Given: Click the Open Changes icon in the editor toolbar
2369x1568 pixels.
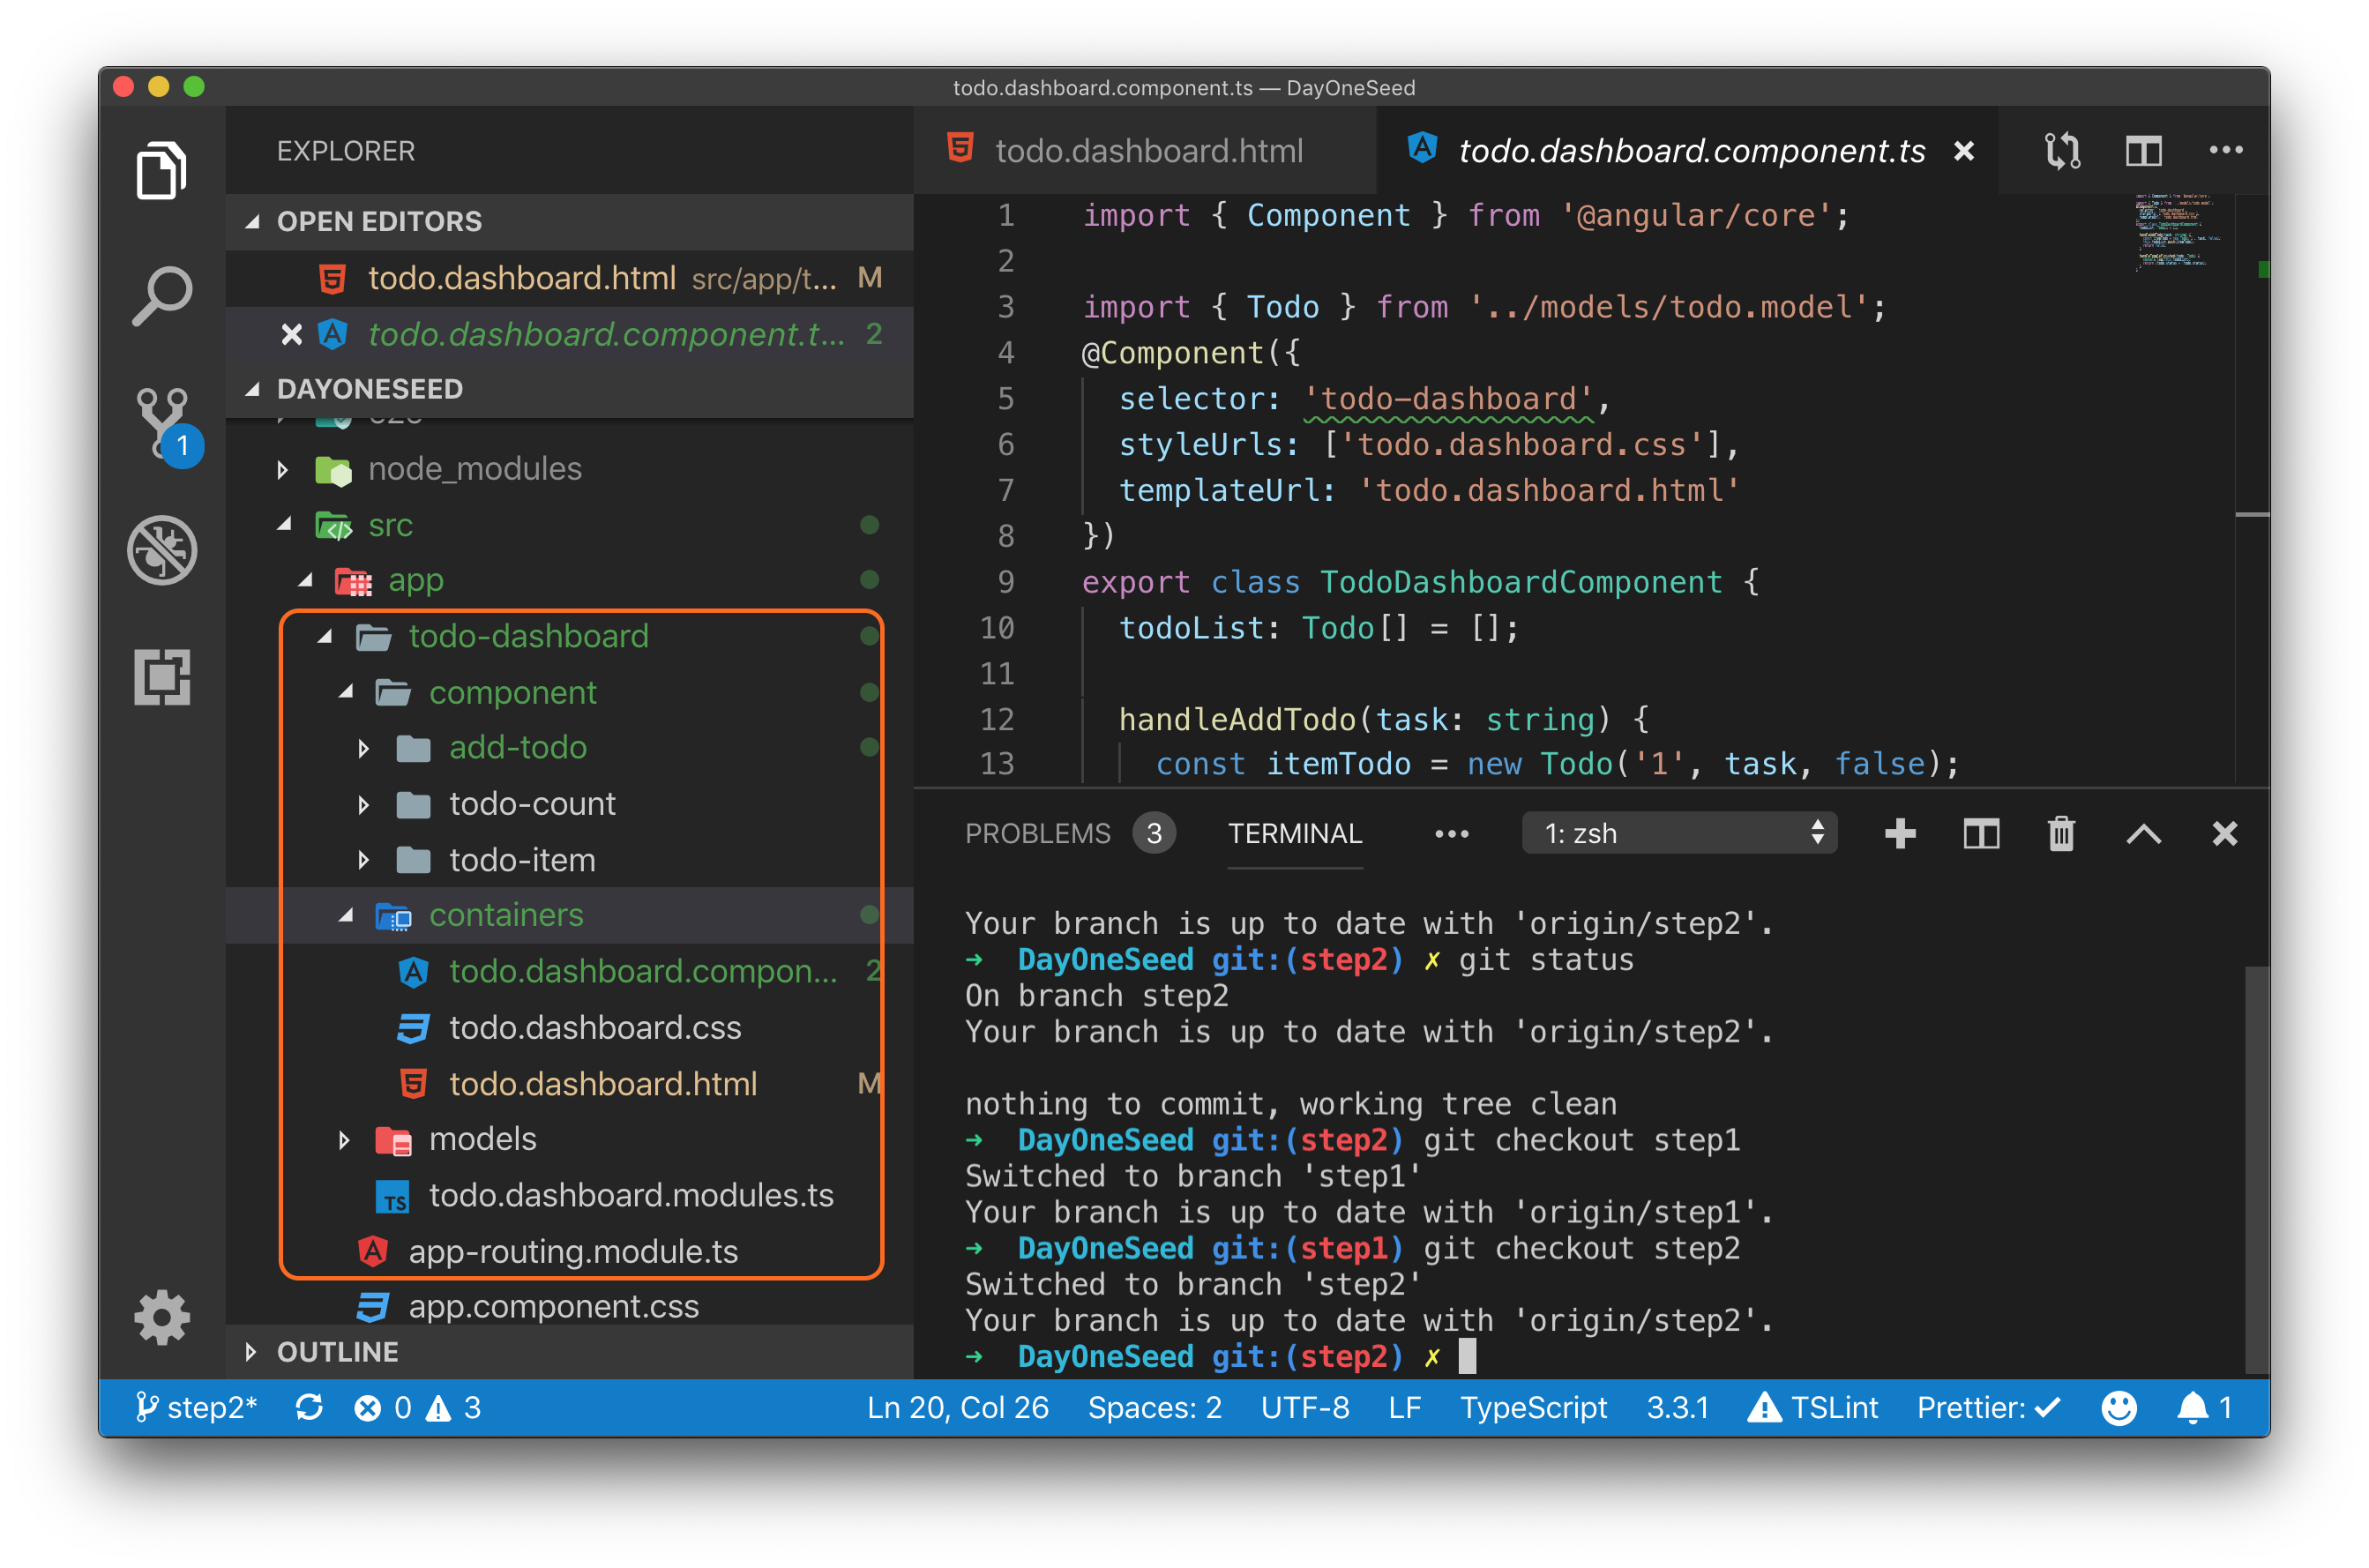Looking at the screenshot, I should coord(2061,151).
